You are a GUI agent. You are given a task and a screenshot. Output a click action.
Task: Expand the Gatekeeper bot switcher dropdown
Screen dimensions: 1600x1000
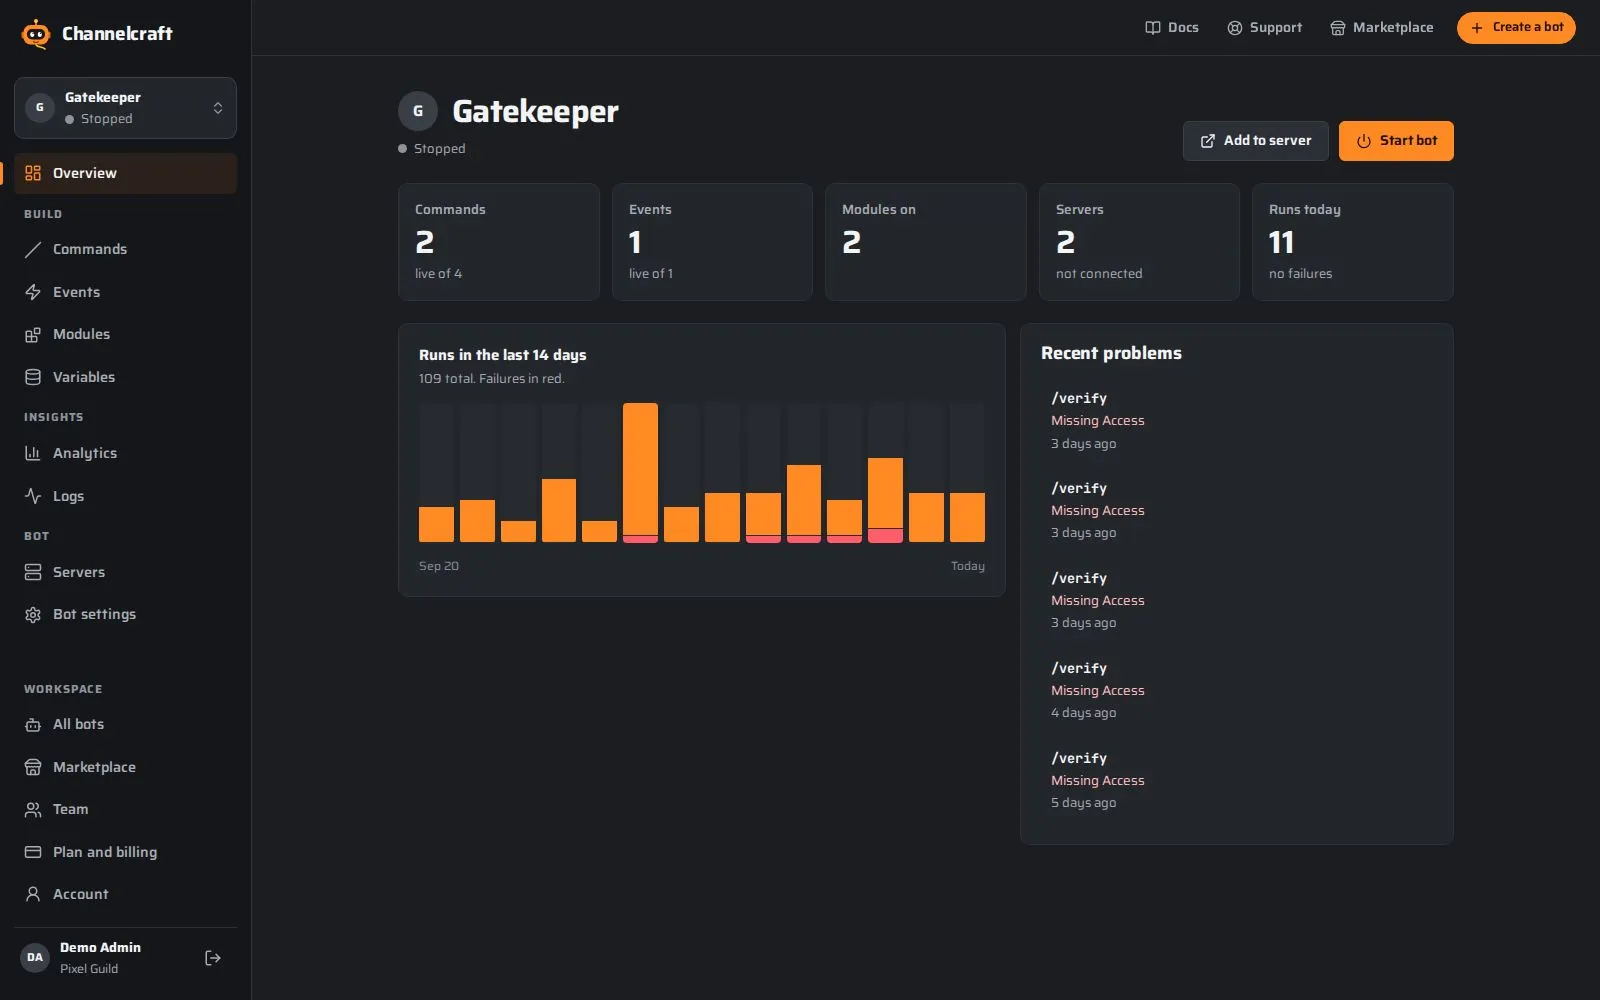[125, 108]
